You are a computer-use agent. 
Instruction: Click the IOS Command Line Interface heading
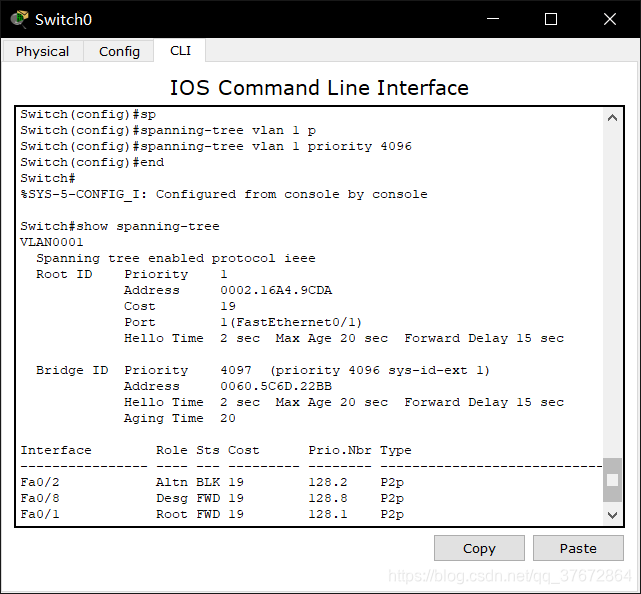[x=319, y=88]
